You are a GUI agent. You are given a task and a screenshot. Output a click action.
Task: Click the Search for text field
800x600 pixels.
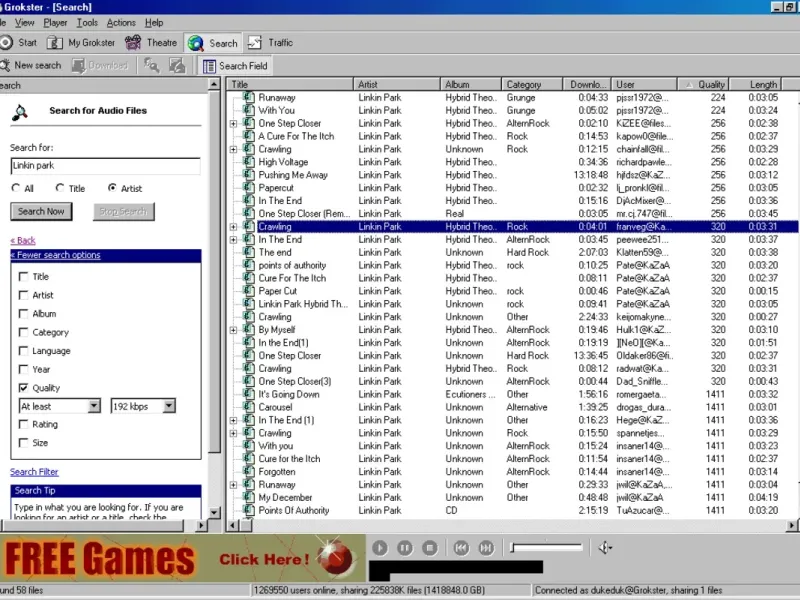pyautogui.click(x=105, y=166)
